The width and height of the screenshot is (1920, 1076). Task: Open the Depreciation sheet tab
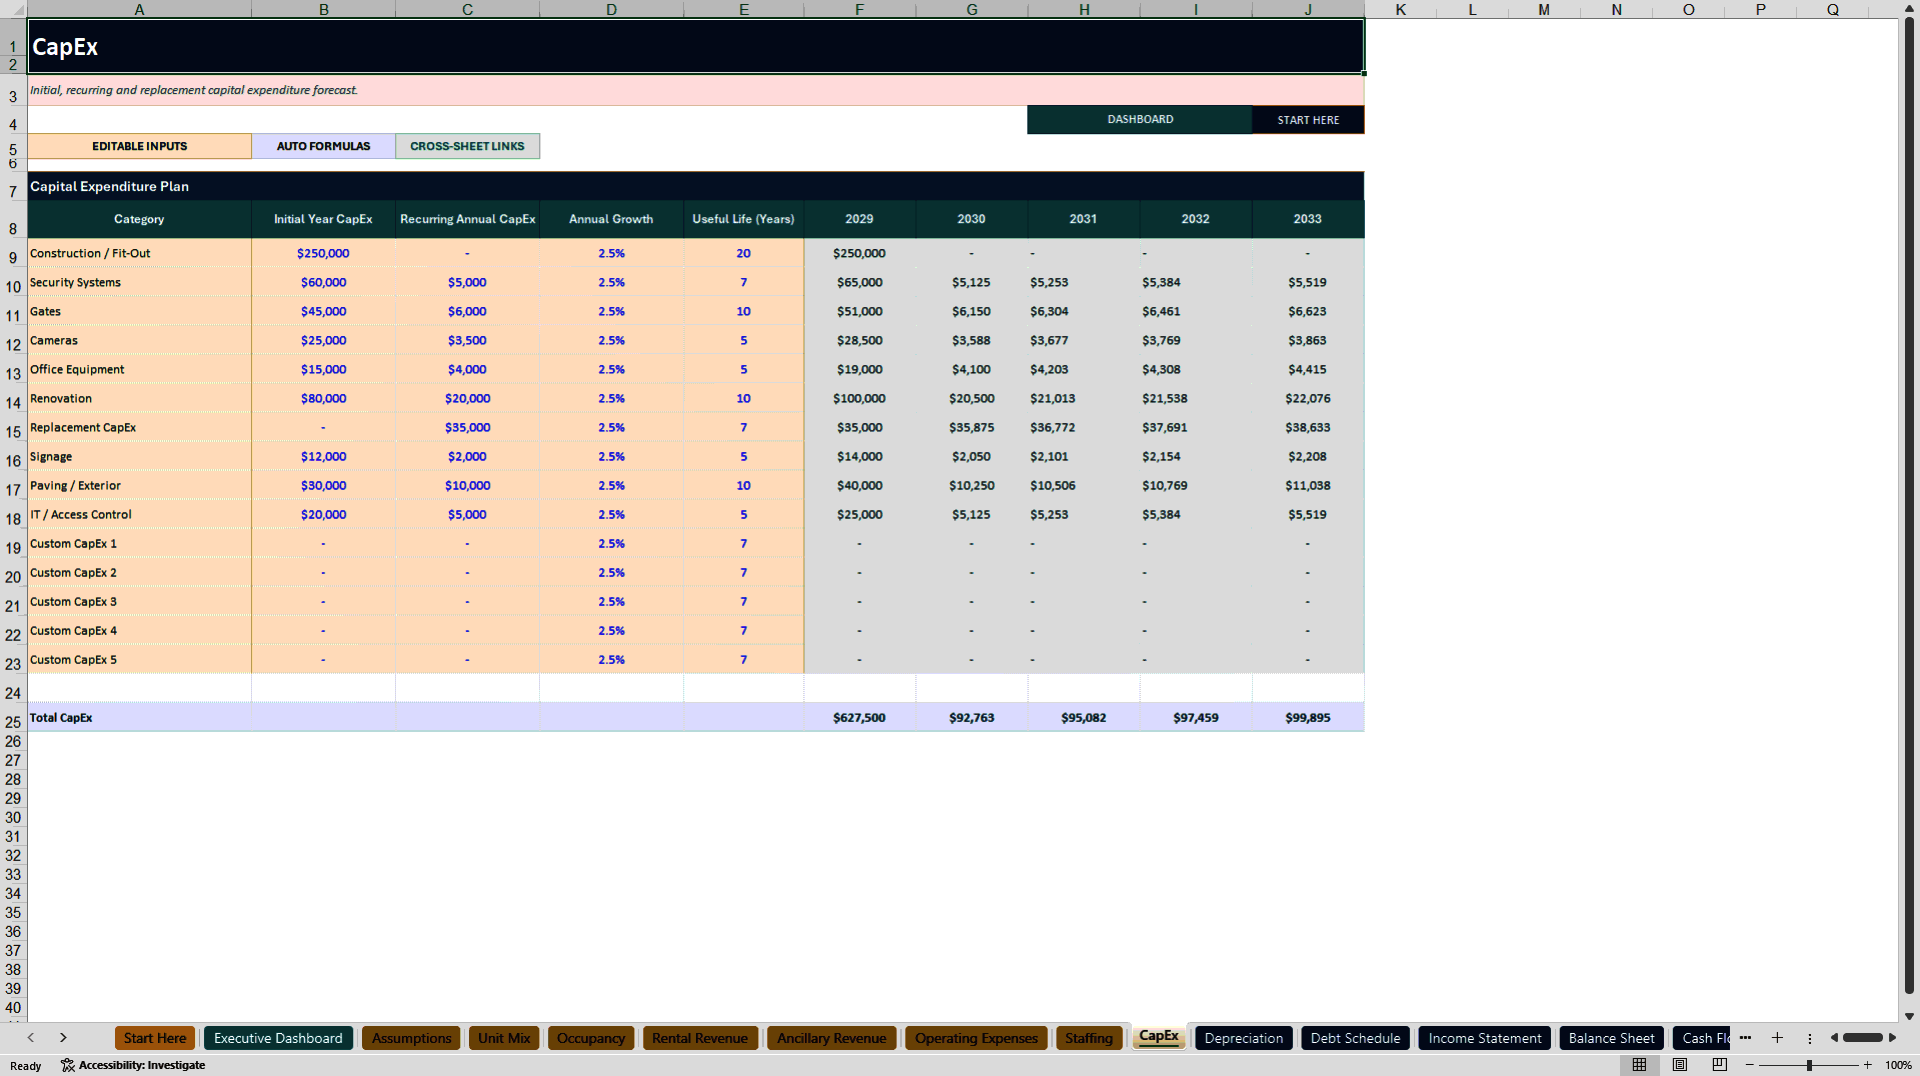[x=1244, y=1038]
